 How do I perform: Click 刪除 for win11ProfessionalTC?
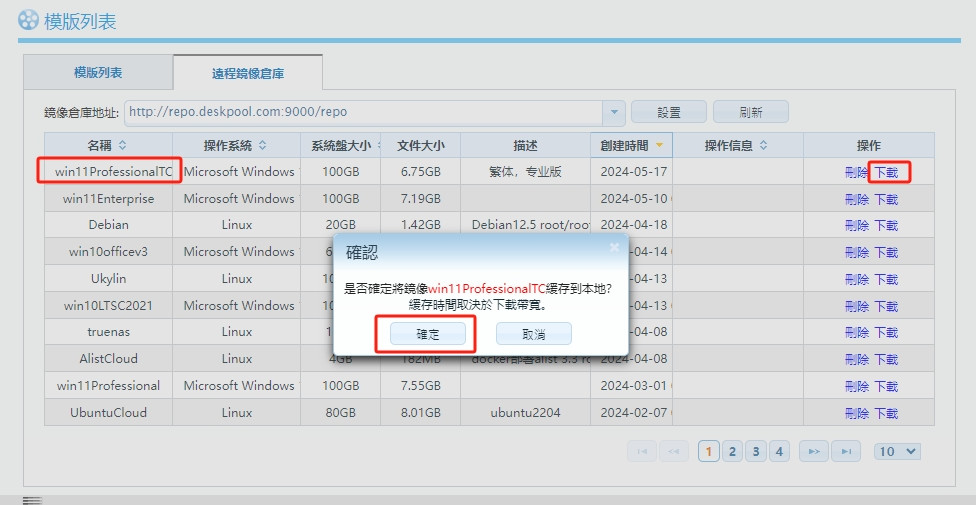coord(856,172)
